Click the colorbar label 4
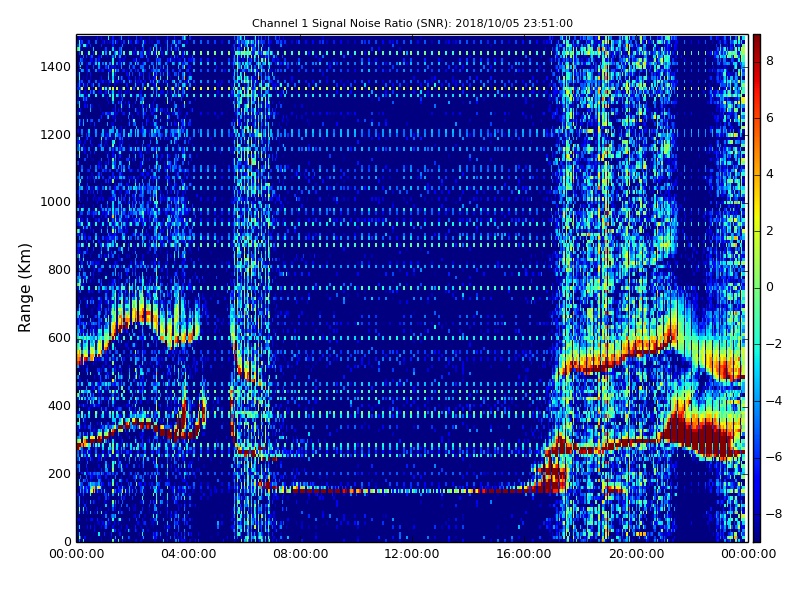 (x=770, y=174)
